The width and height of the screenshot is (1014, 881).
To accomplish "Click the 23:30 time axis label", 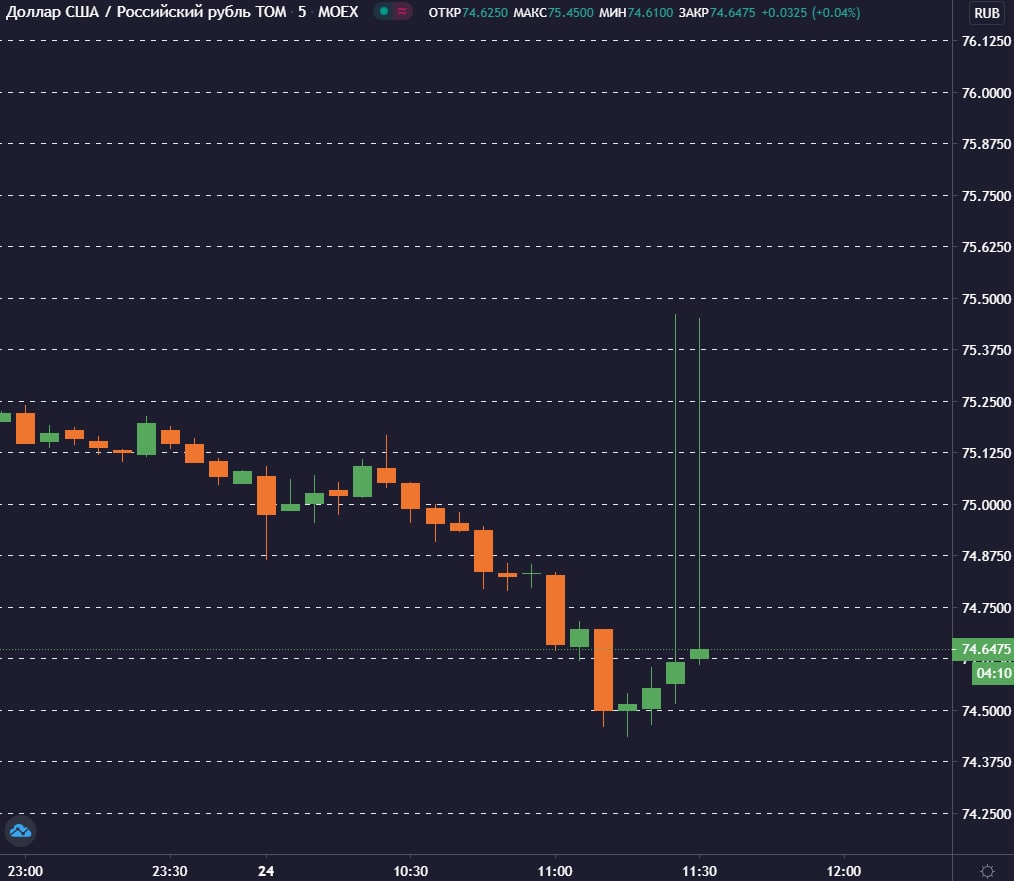I will tap(169, 871).
